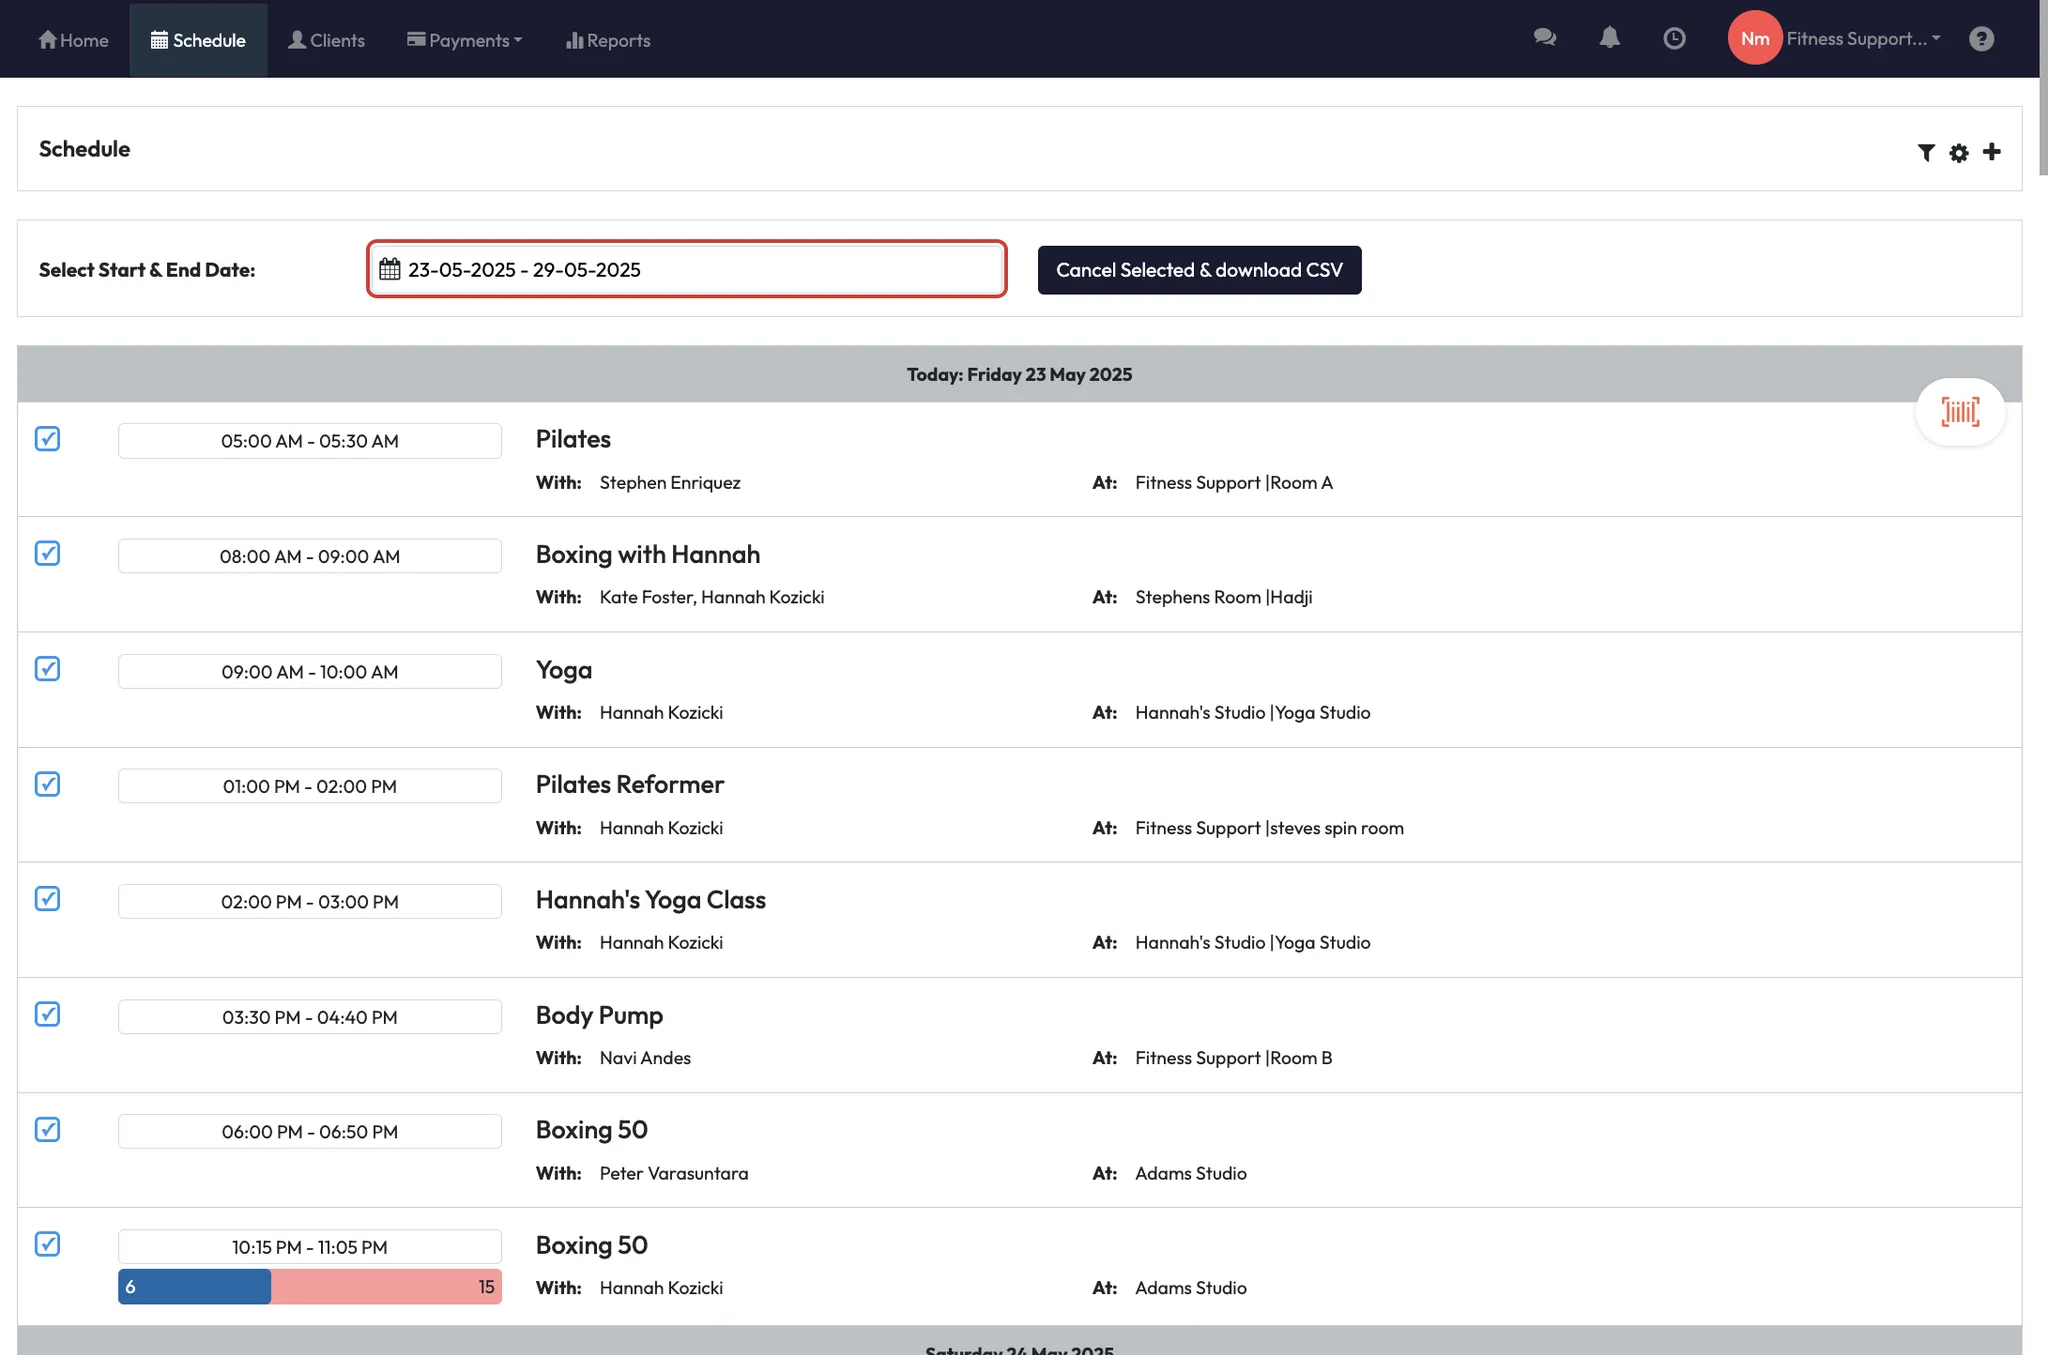
Task: Open notifications bell icon
Action: click(x=1609, y=38)
